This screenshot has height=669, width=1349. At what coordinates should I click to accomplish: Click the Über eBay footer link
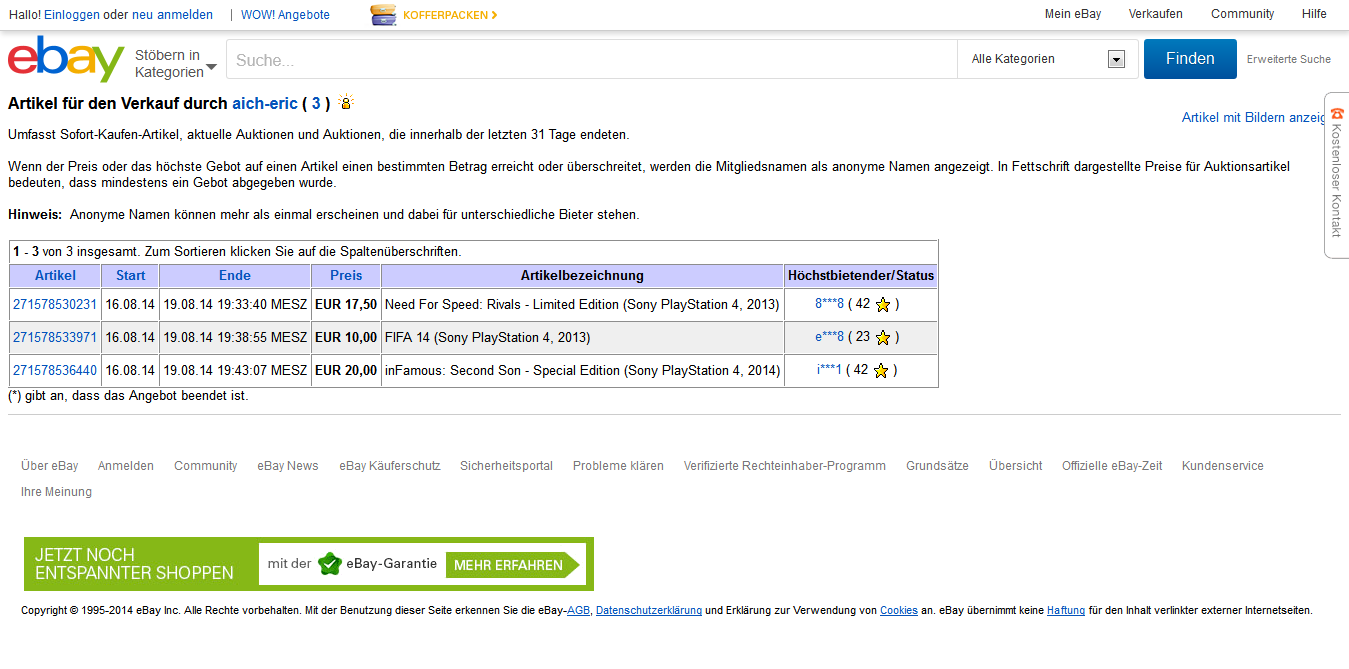(50, 466)
